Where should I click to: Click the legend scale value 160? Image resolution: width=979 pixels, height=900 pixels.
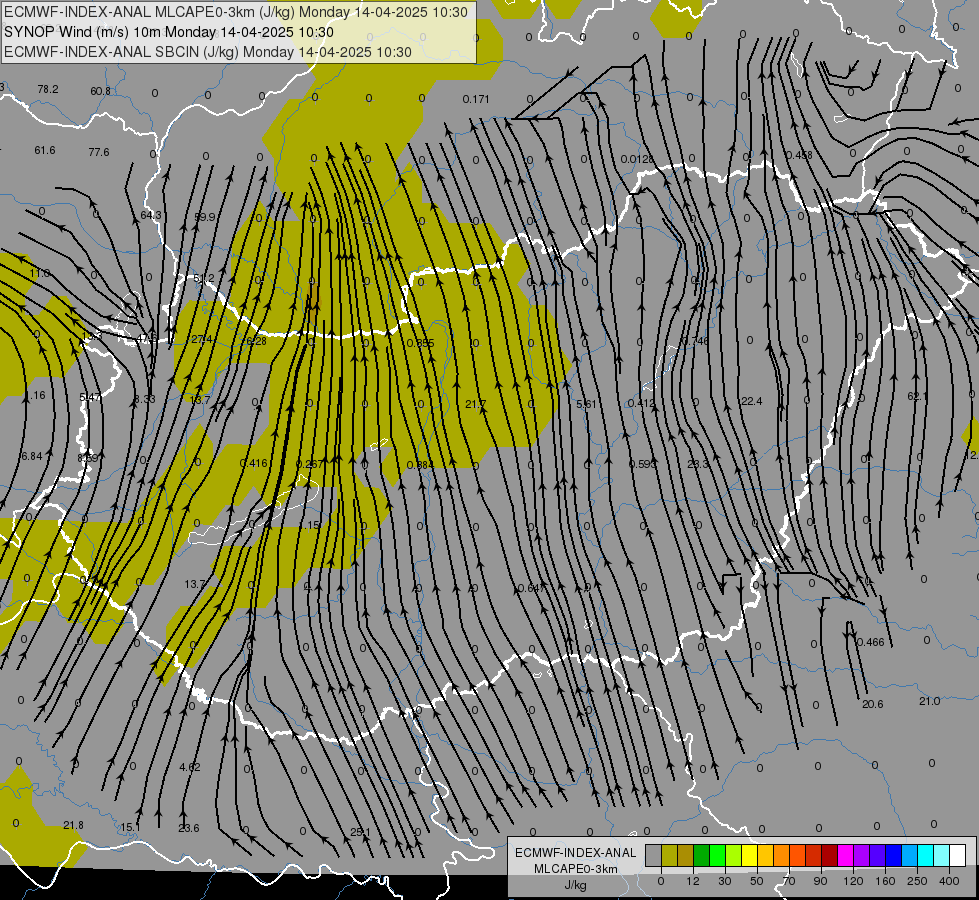(885, 881)
